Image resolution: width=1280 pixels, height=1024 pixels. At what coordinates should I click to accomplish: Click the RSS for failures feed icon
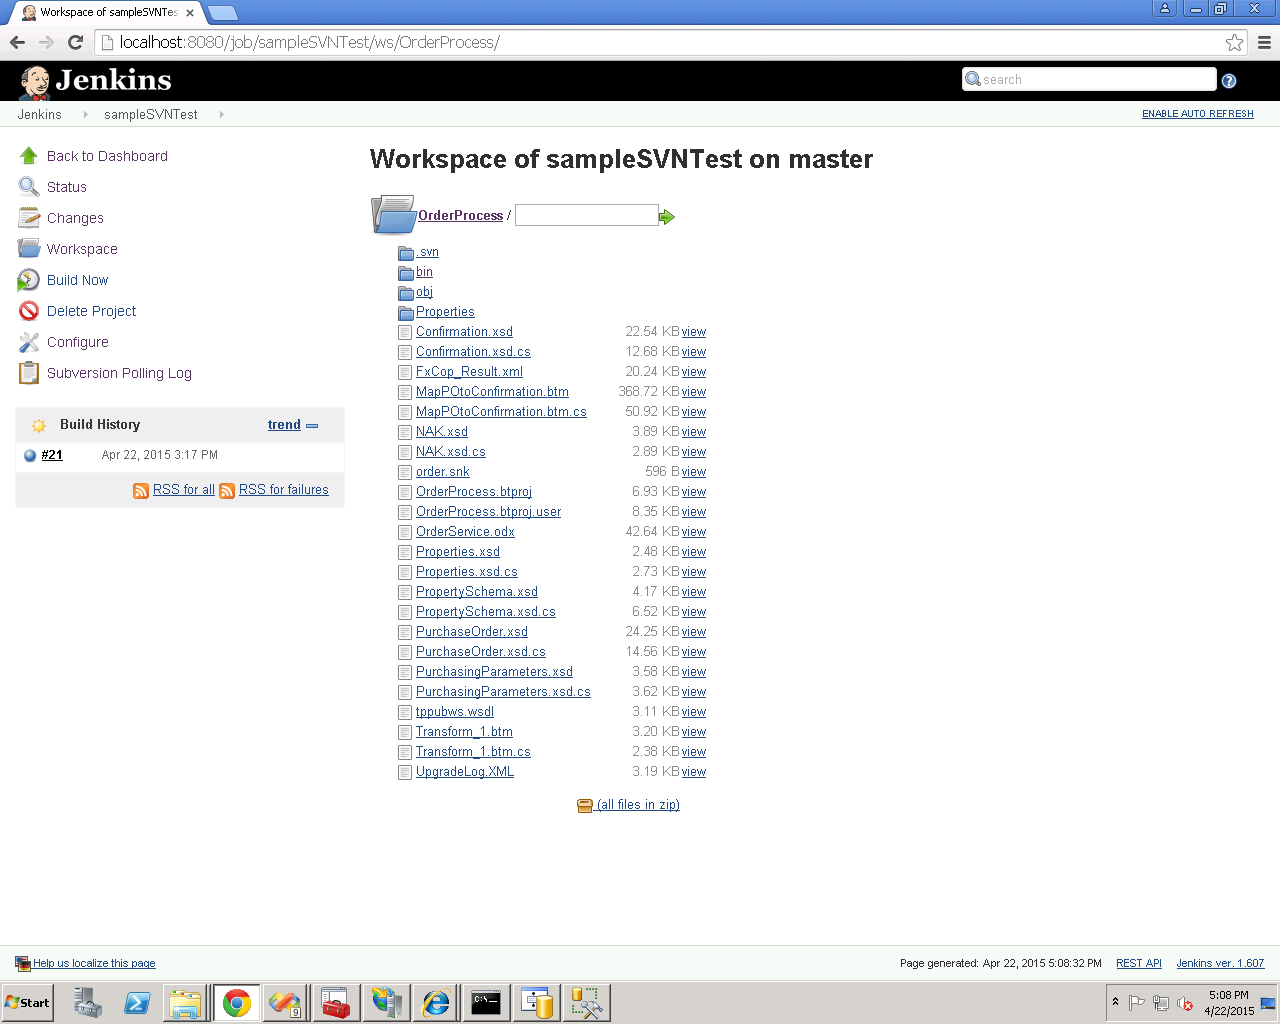pos(227,490)
